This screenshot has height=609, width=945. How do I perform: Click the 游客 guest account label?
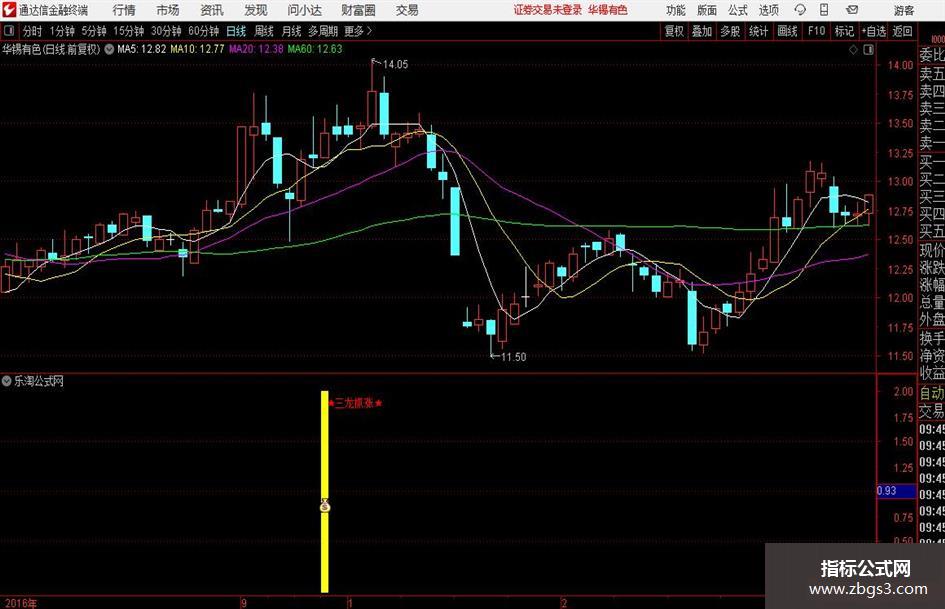[903, 10]
